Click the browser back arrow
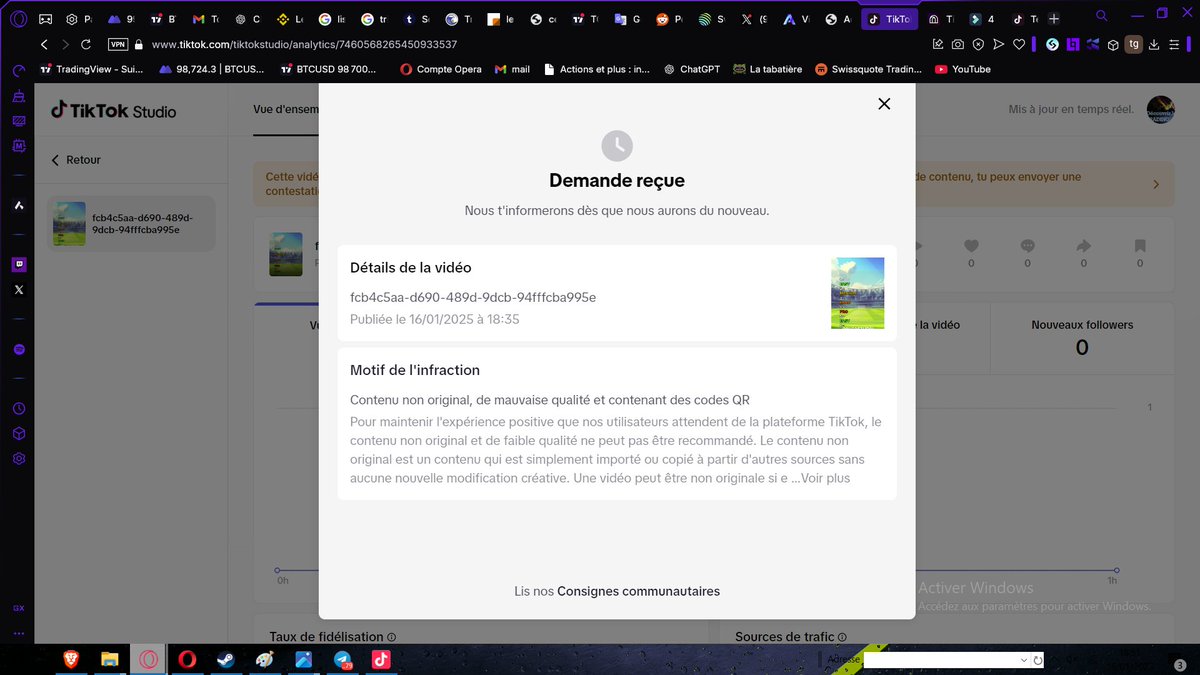The height and width of the screenshot is (675, 1200). (x=44, y=45)
